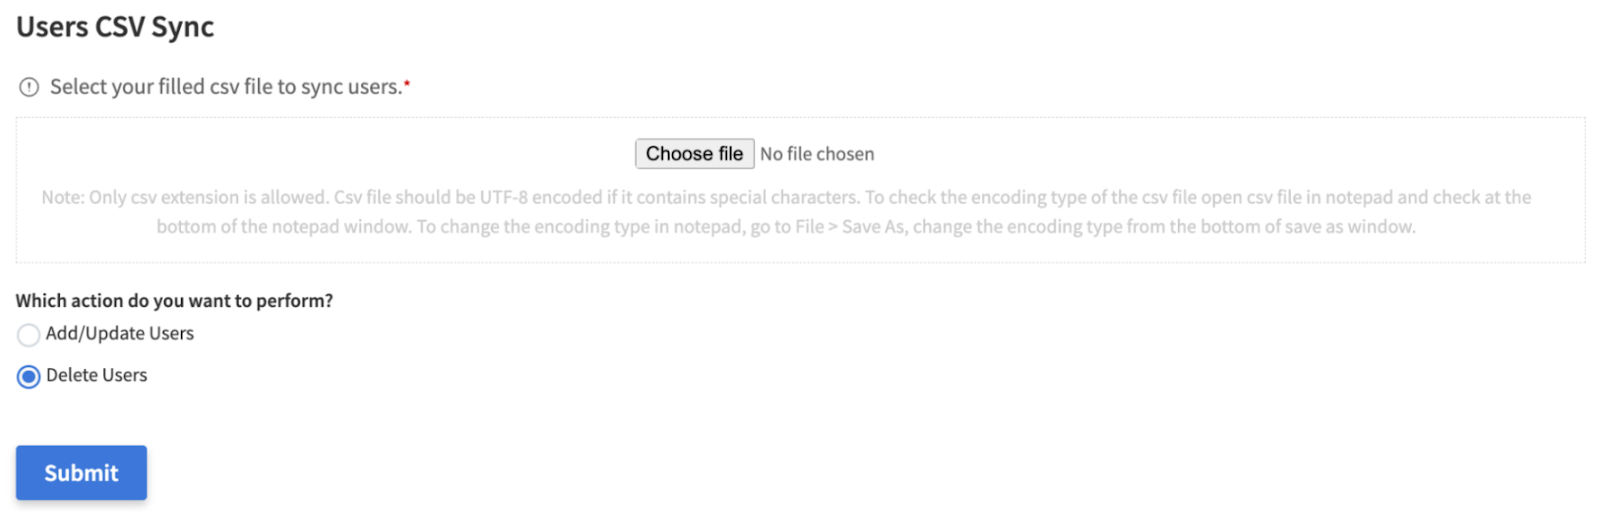Click the red required asterisk
This screenshot has width=1600, height=512.
tap(407, 83)
